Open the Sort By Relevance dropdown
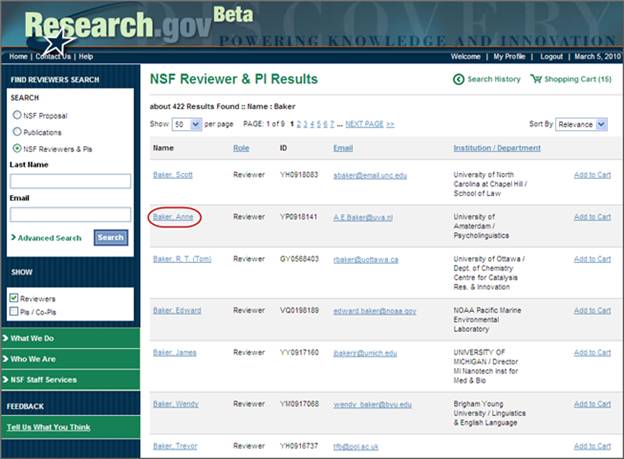Image resolution: width=624 pixels, height=459 pixels. click(x=581, y=125)
